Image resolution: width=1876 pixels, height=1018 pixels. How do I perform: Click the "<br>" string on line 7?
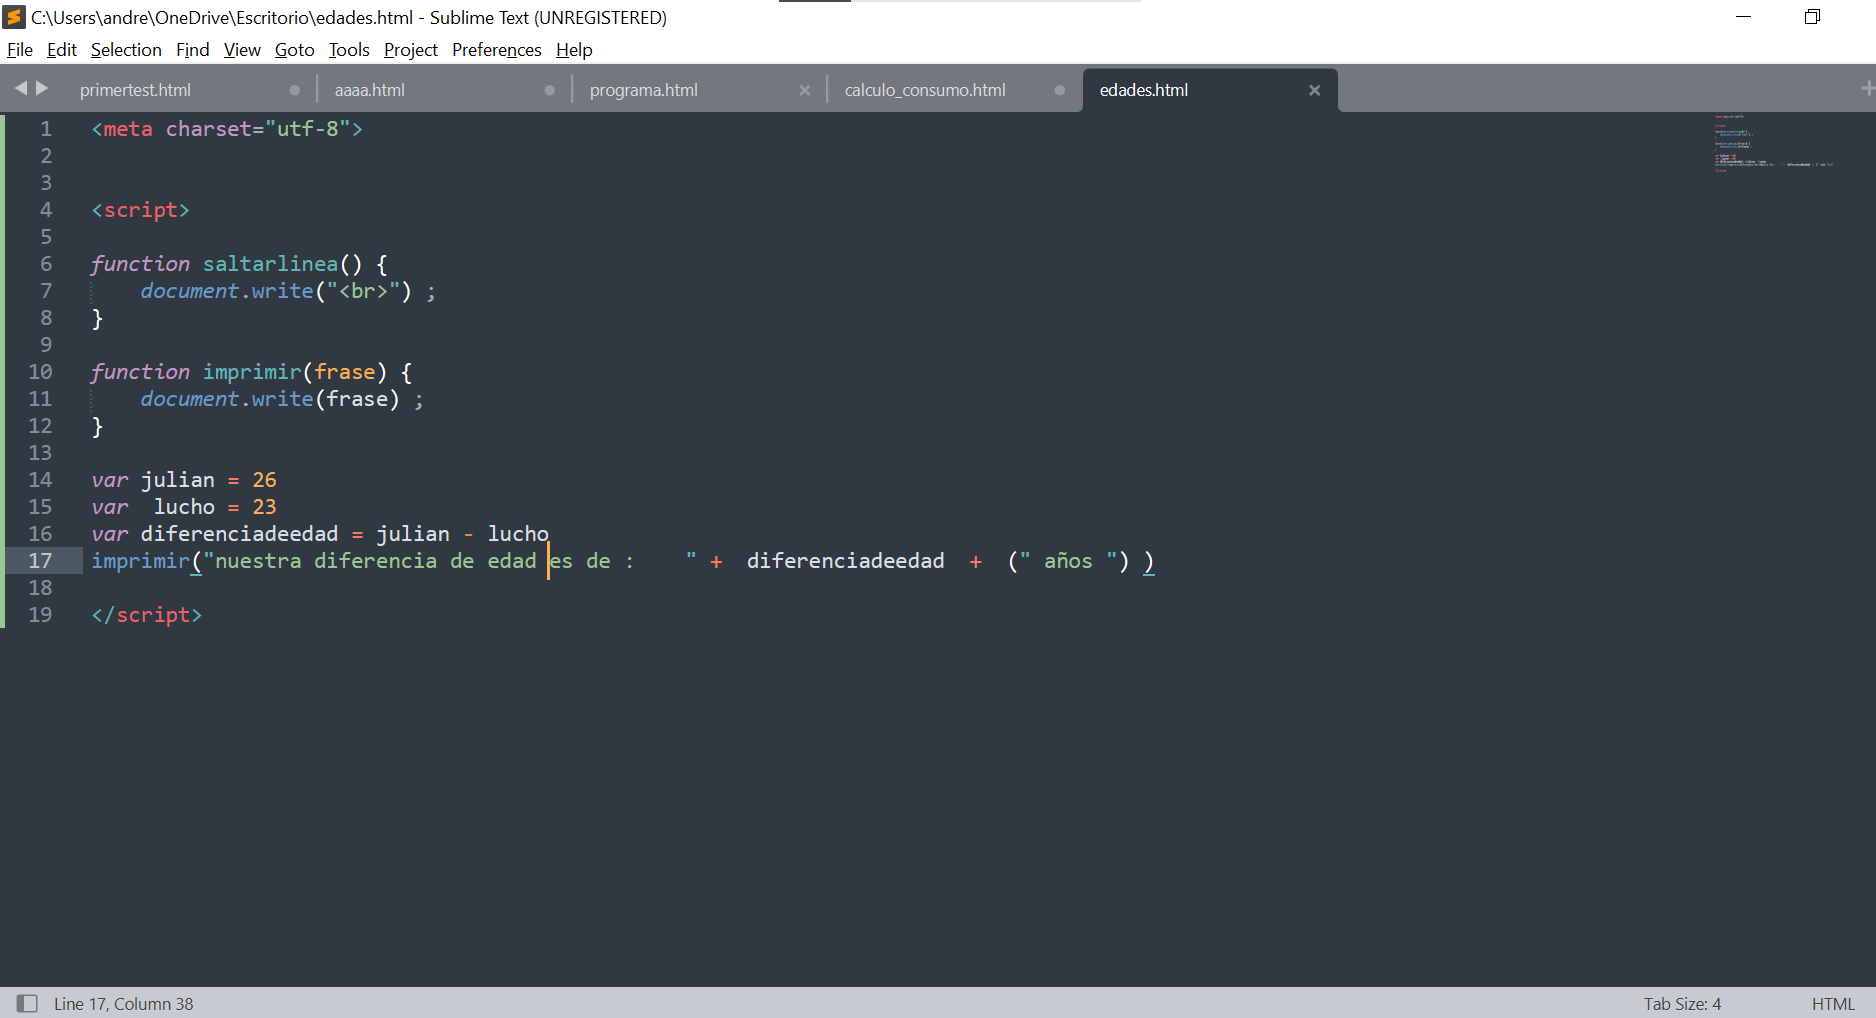click(x=363, y=291)
